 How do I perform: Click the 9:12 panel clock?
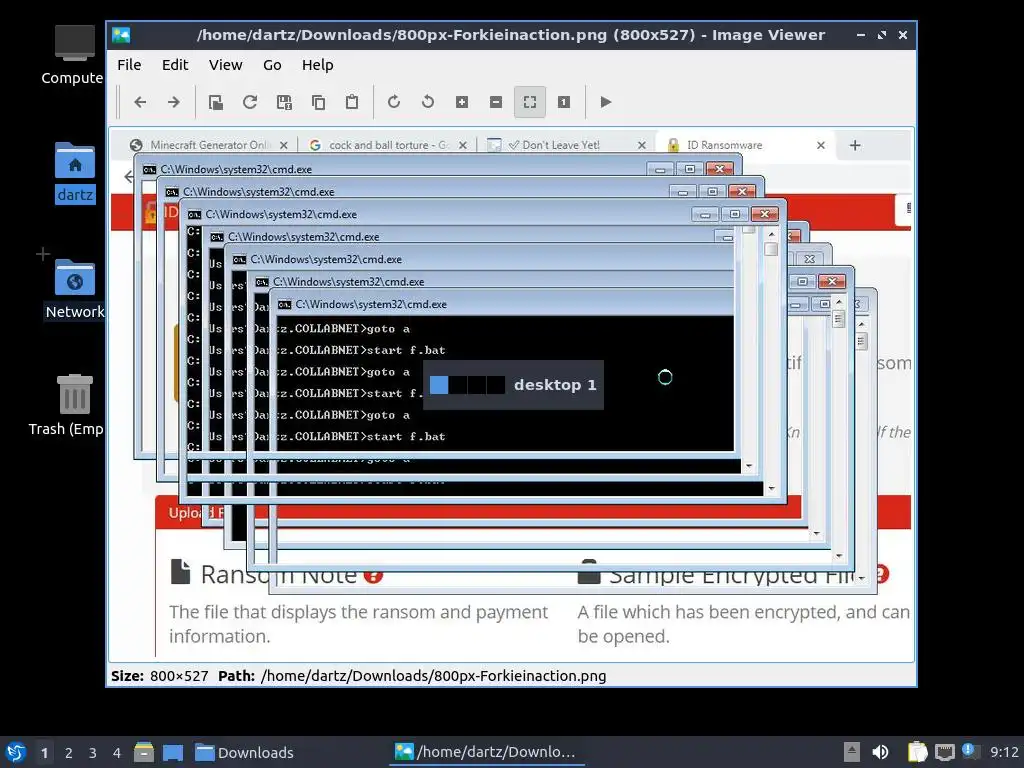pyautogui.click(x=1004, y=752)
